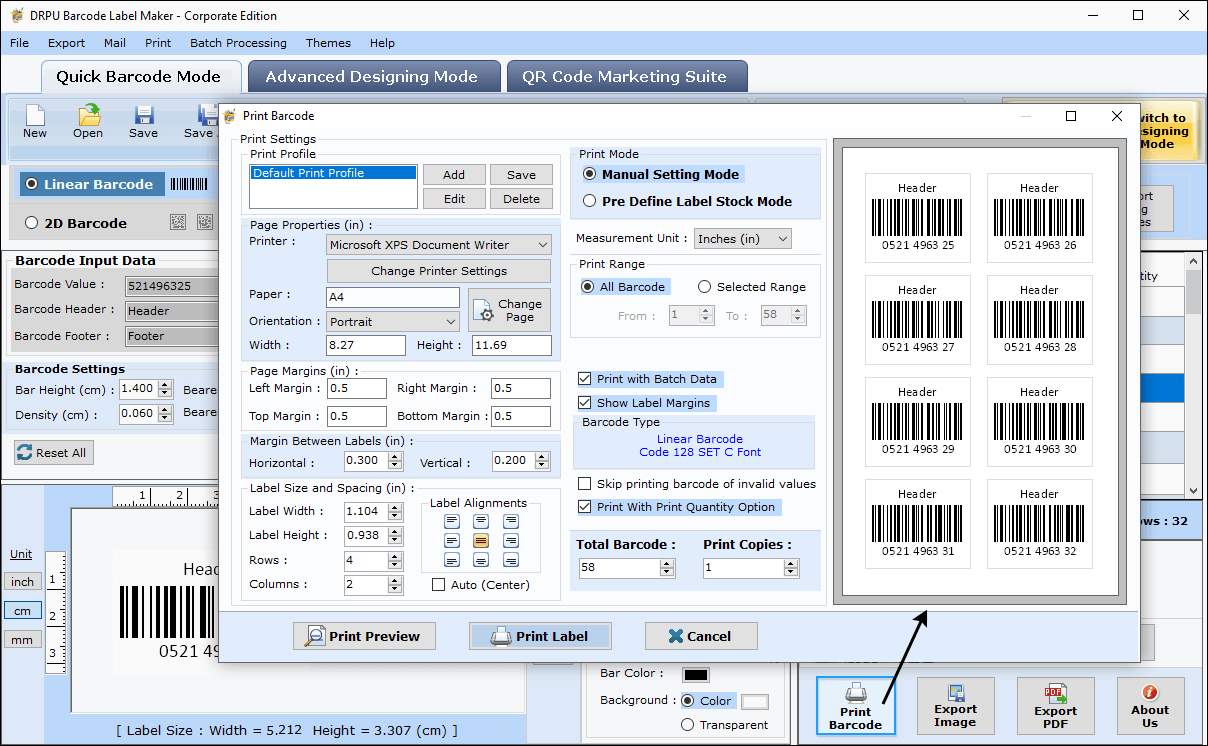The width and height of the screenshot is (1208, 746).
Task: Enable Skip printing barcode of invalid values
Action: (585, 484)
